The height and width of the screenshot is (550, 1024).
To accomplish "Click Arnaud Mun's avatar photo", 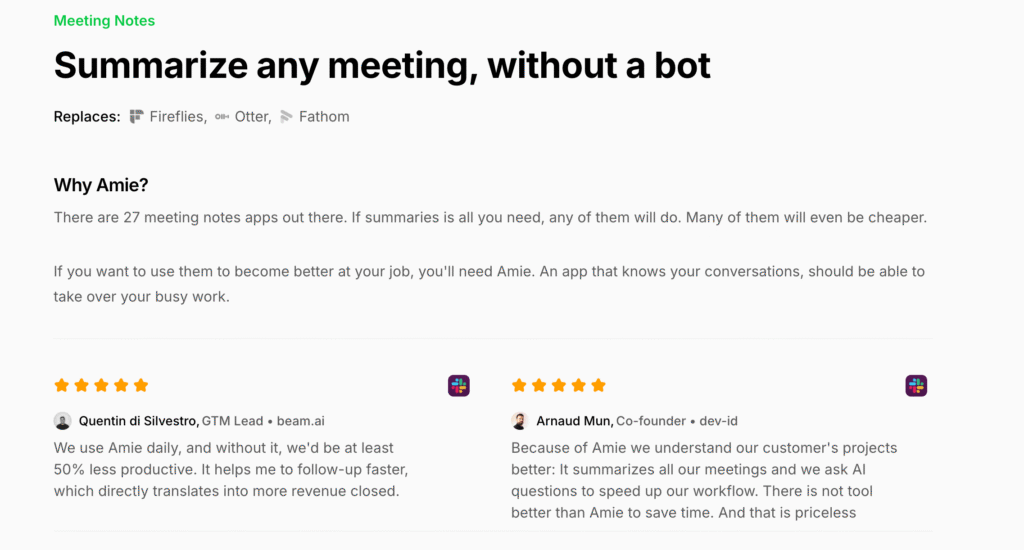I will [x=520, y=421].
